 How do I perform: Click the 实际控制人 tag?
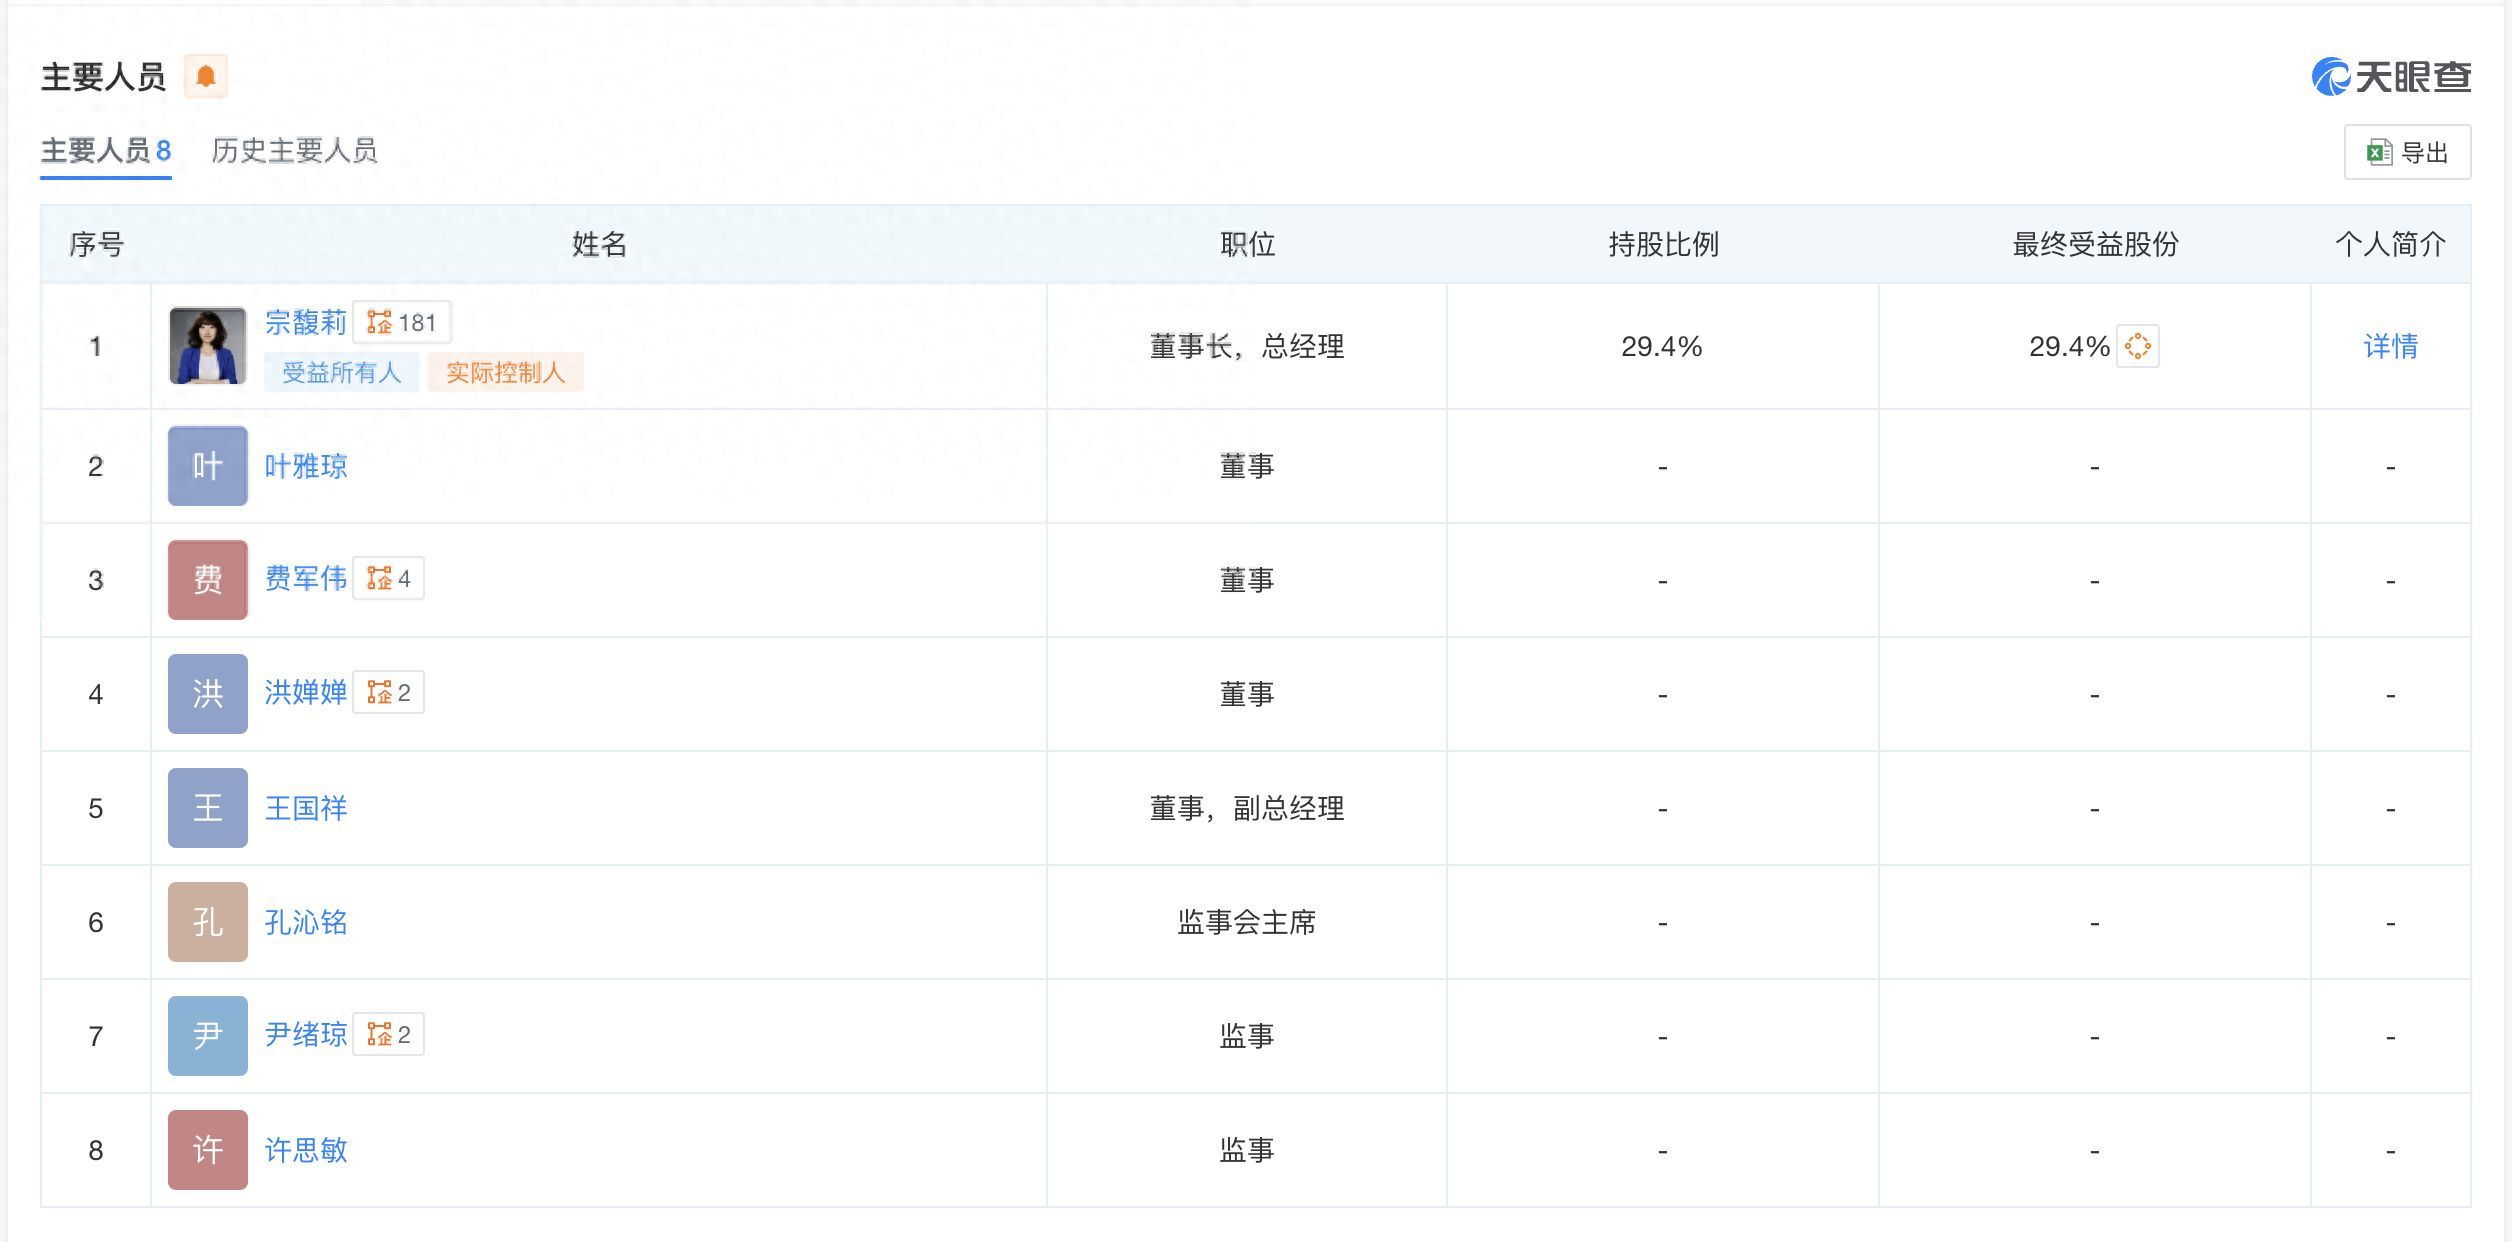click(506, 373)
